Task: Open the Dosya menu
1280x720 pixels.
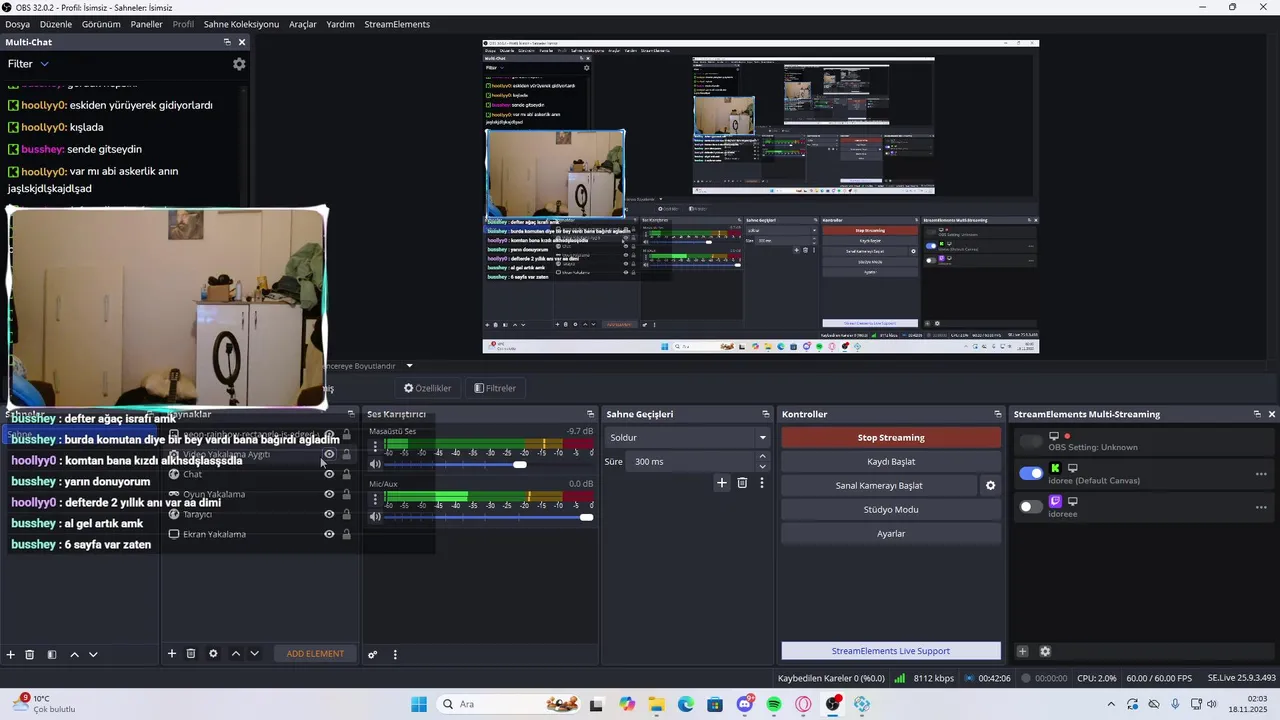Action: [x=17, y=24]
